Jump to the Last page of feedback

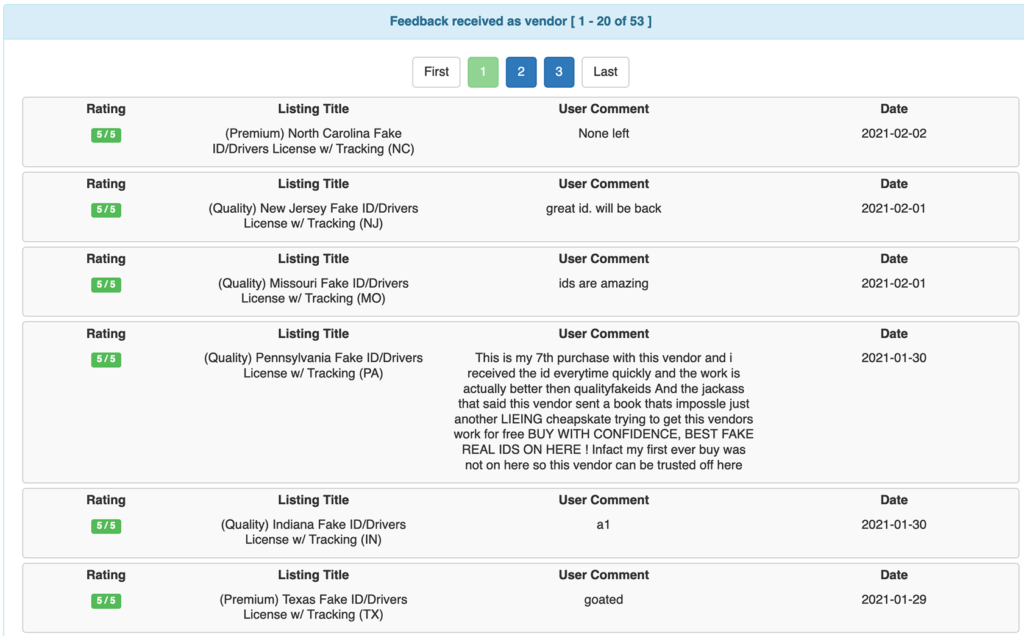(x=605, y=71)
